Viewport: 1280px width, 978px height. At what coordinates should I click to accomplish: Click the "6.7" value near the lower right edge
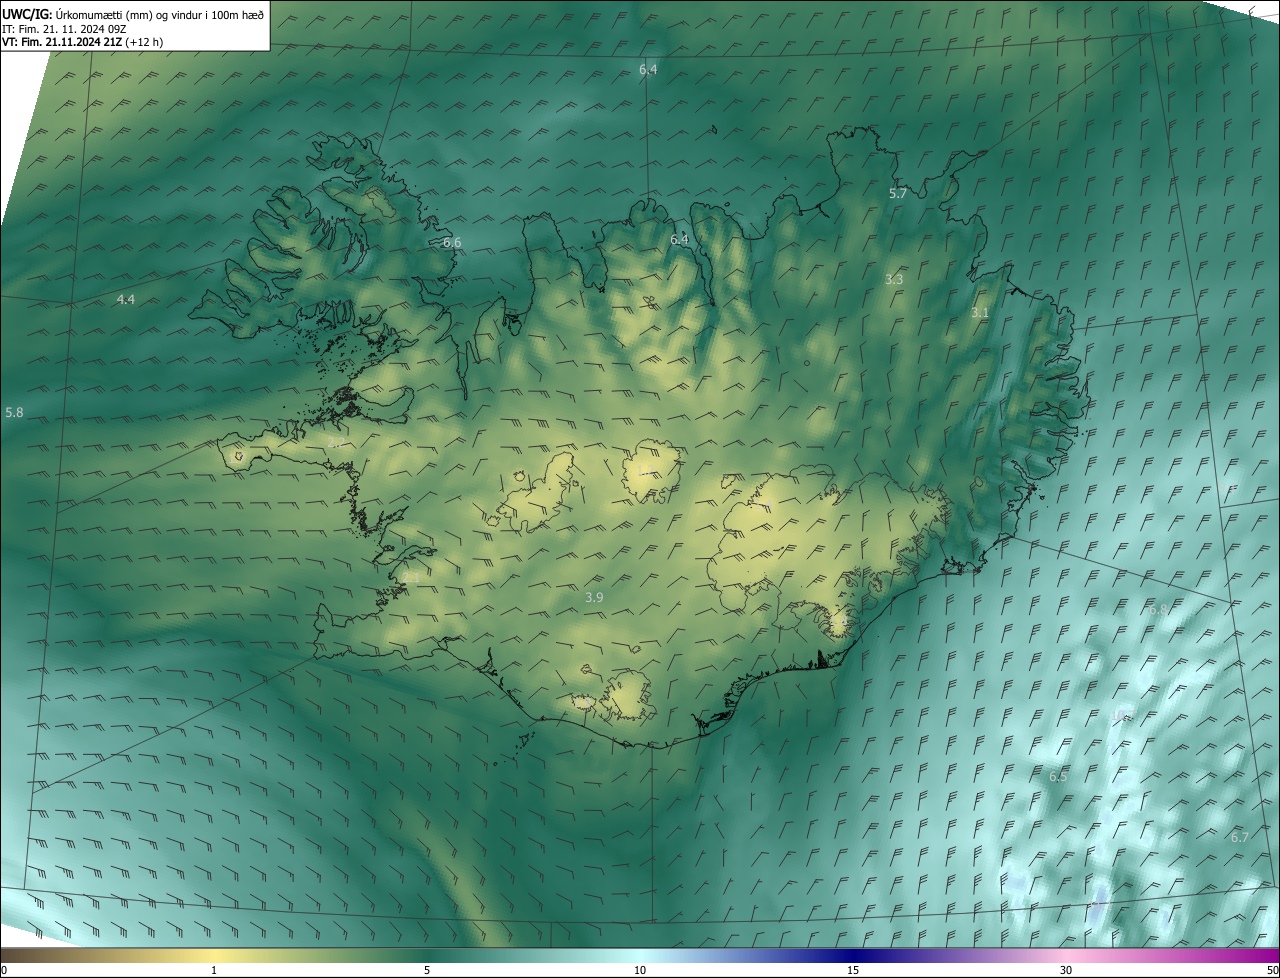1239,837
